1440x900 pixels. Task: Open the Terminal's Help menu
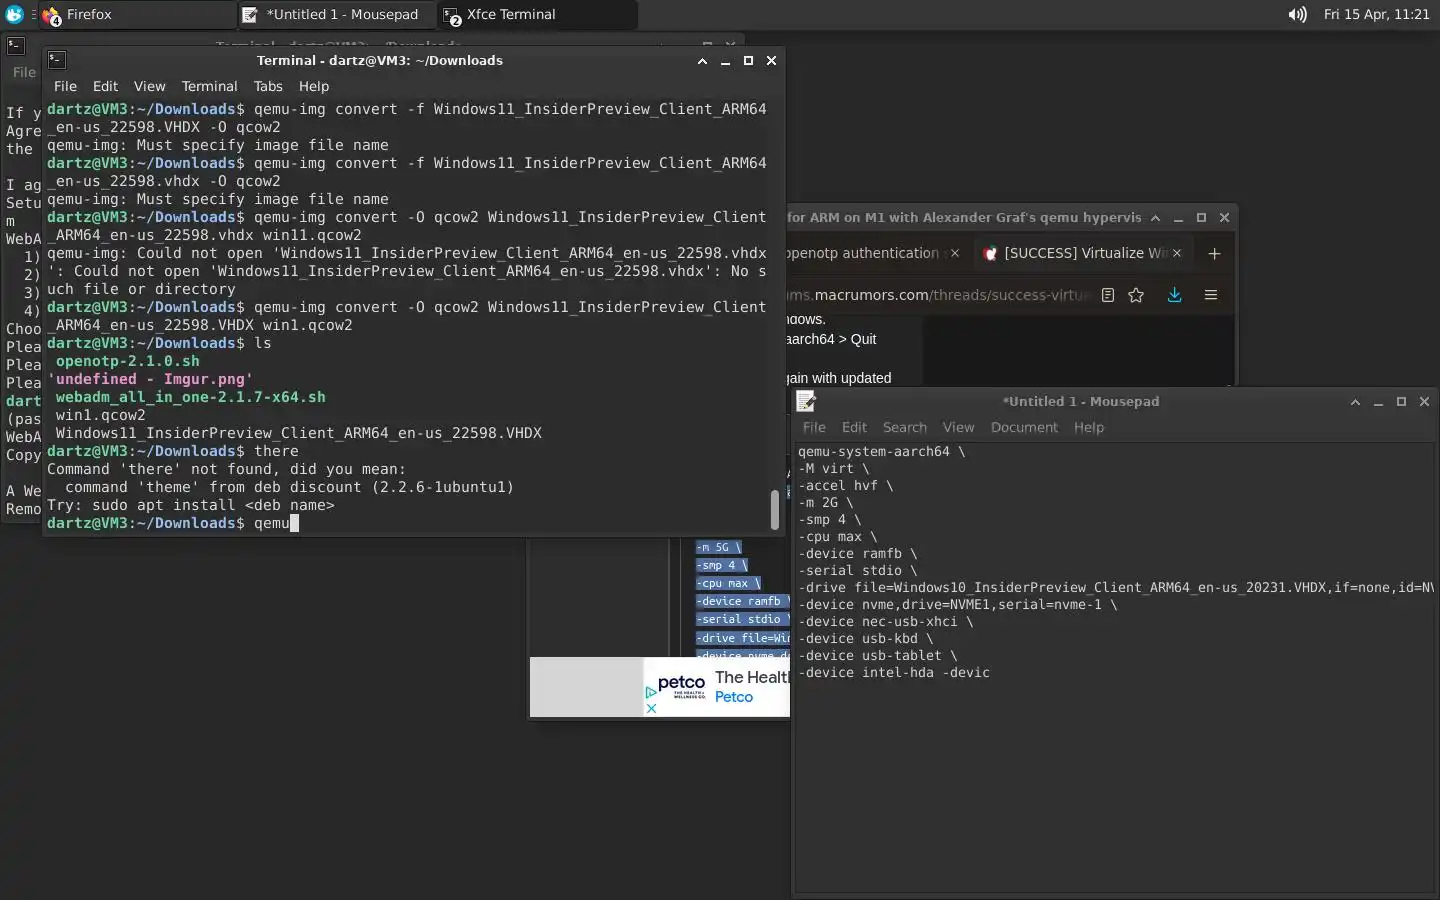313,86
